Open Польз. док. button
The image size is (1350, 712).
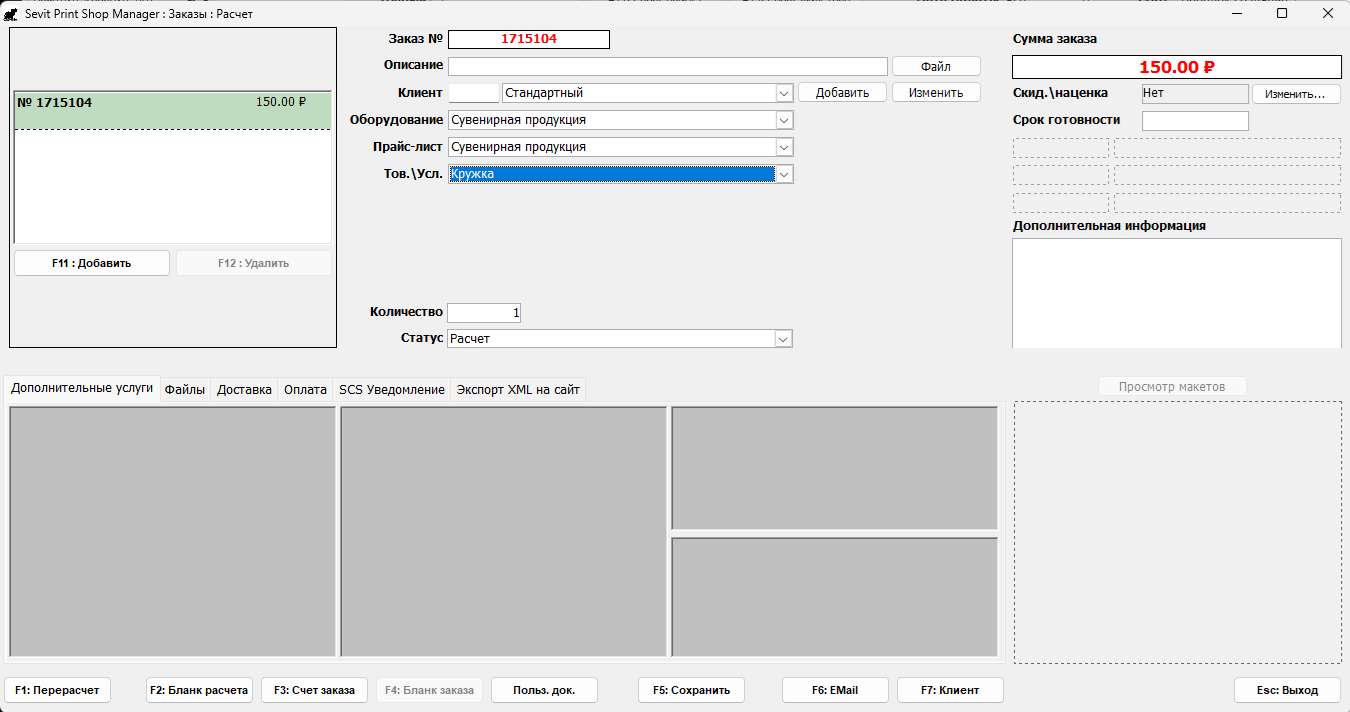[x=544, y=690]
